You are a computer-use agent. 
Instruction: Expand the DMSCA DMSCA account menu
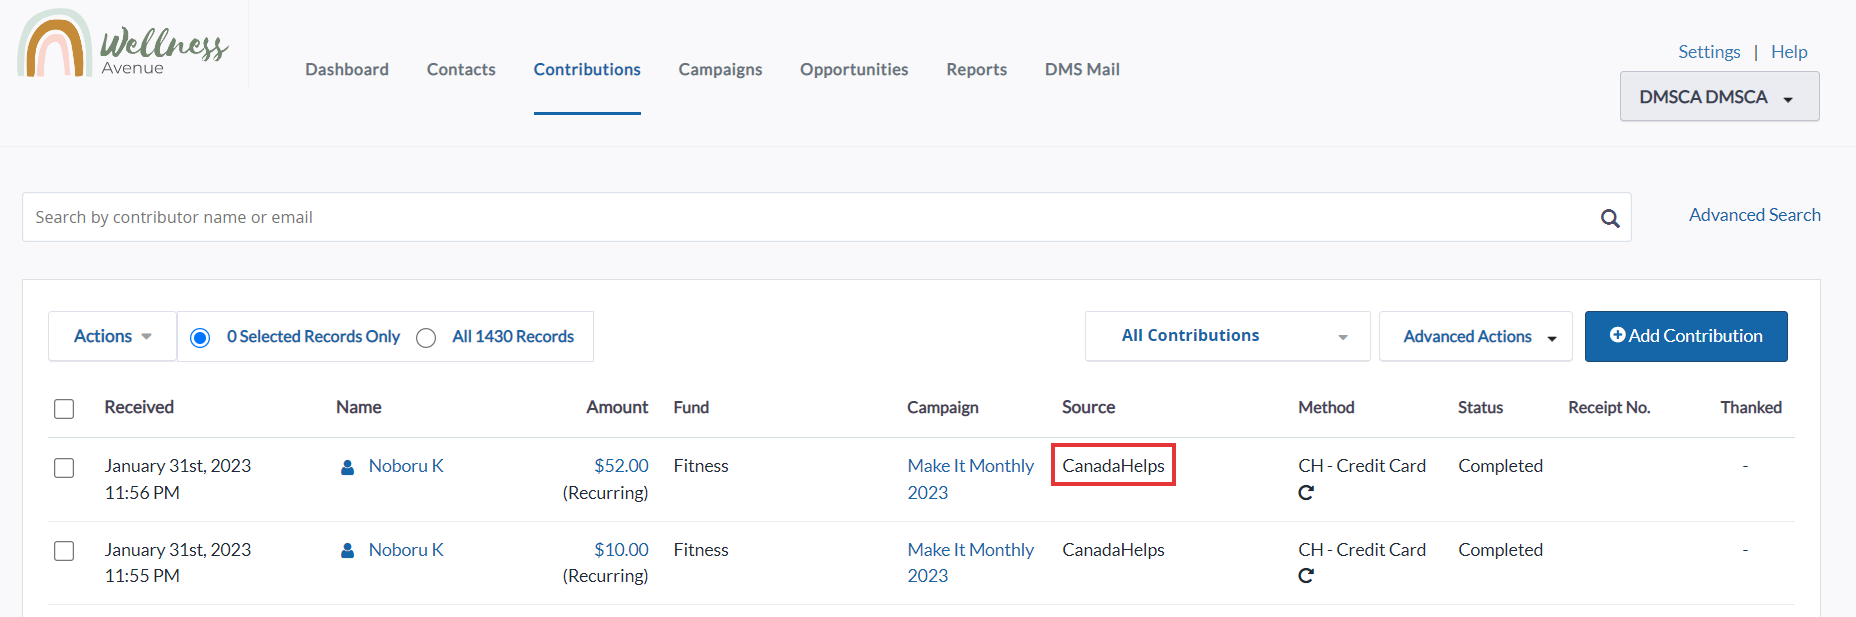pyautogui.click(x=1719, y=97)
